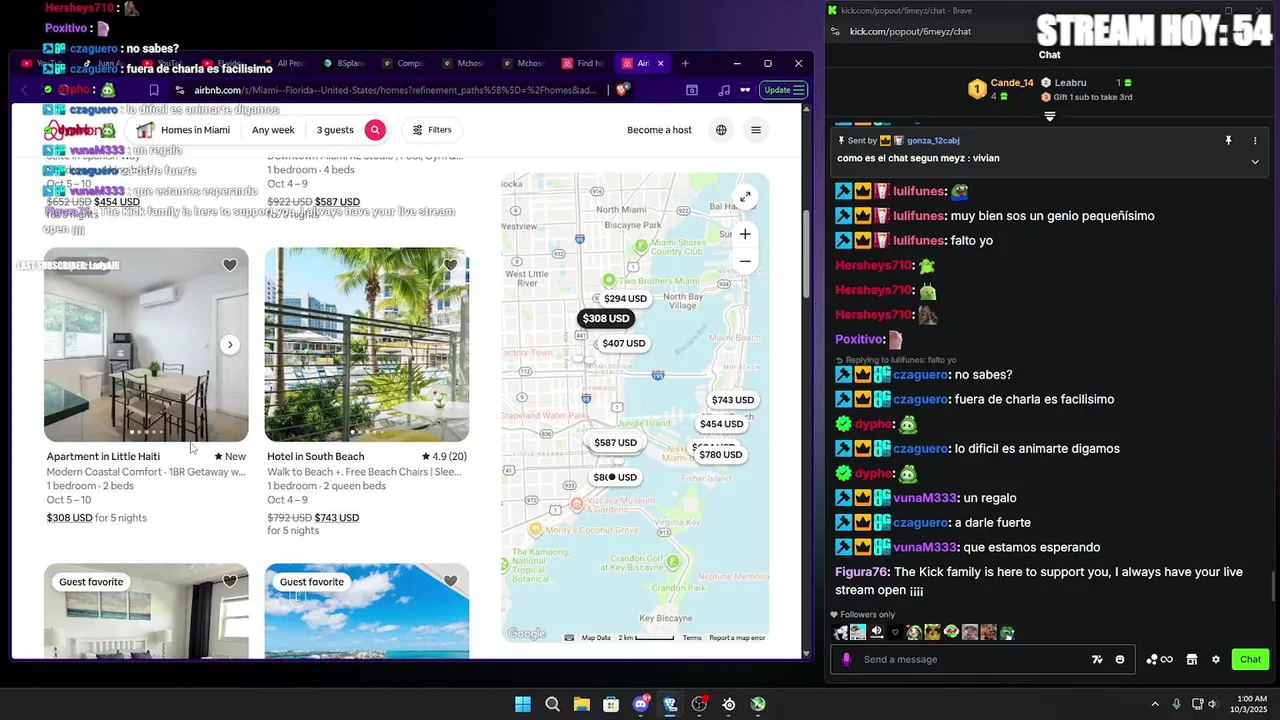This screenshot has height=720, width=1280.
Task: Open Map Data attribution on the map
Action: pyautogui.click(x=596, y=638)
